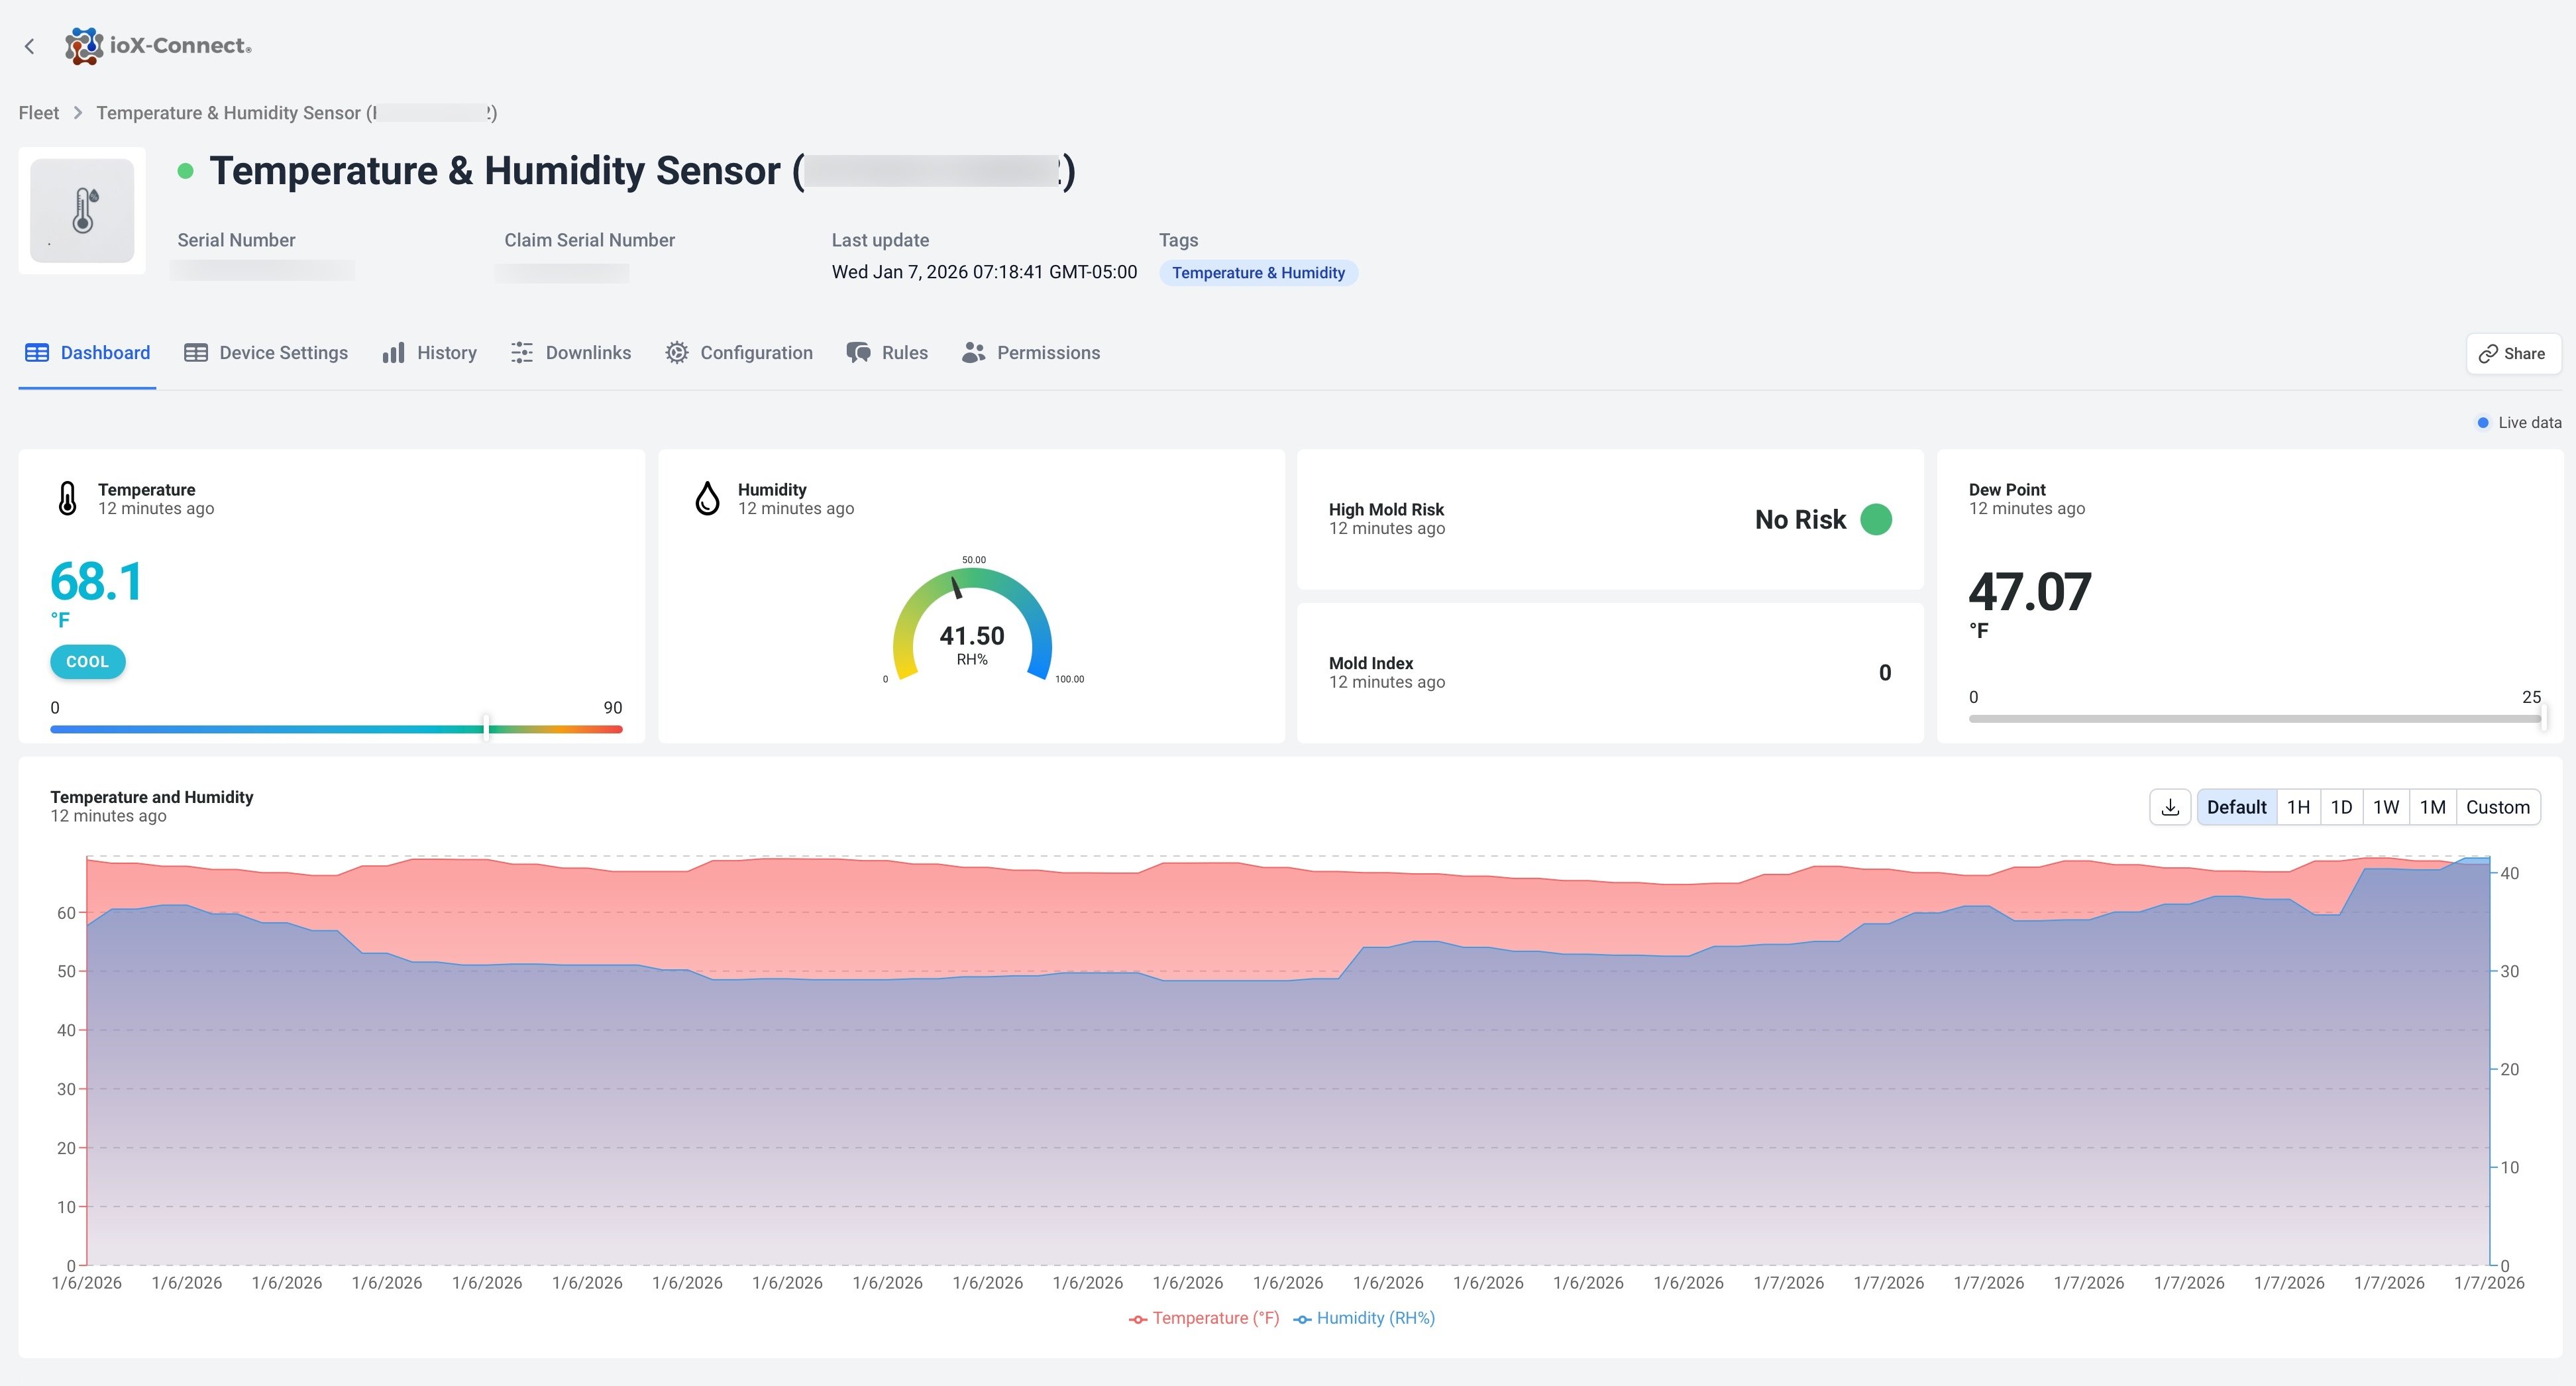The height and width of the screenshot is (1386, 2576).
Task: Open the Custom time range picker
Action: click(x=2497, y=807)
